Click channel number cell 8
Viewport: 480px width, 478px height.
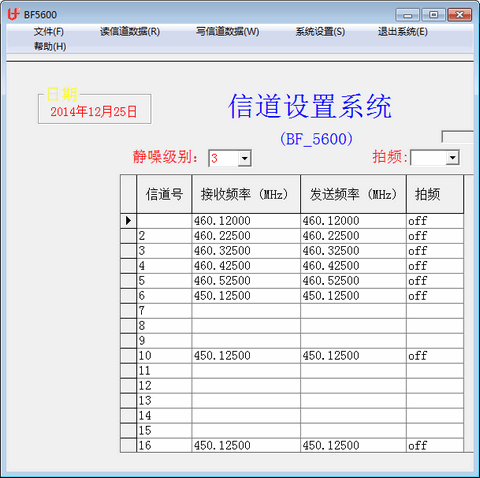click(x=164, y=326)
